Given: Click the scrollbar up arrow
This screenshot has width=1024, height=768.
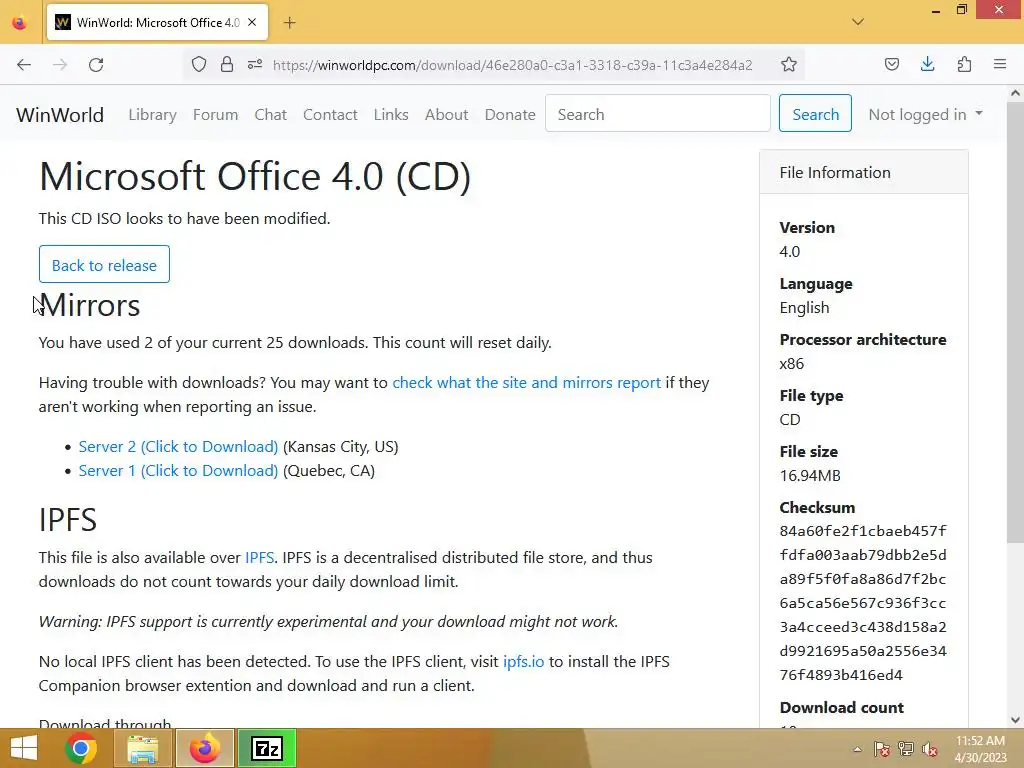Looking at the screenshot, I should pos(1015,93).
